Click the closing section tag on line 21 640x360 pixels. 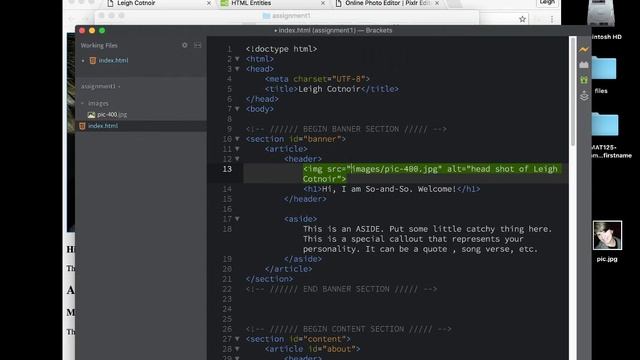[269, 279]
